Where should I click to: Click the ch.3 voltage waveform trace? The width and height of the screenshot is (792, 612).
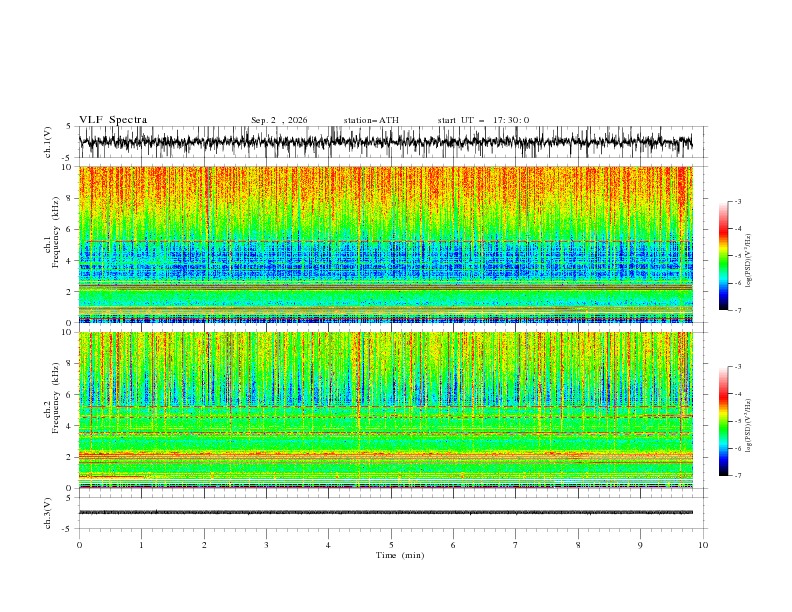pos(385,512)
